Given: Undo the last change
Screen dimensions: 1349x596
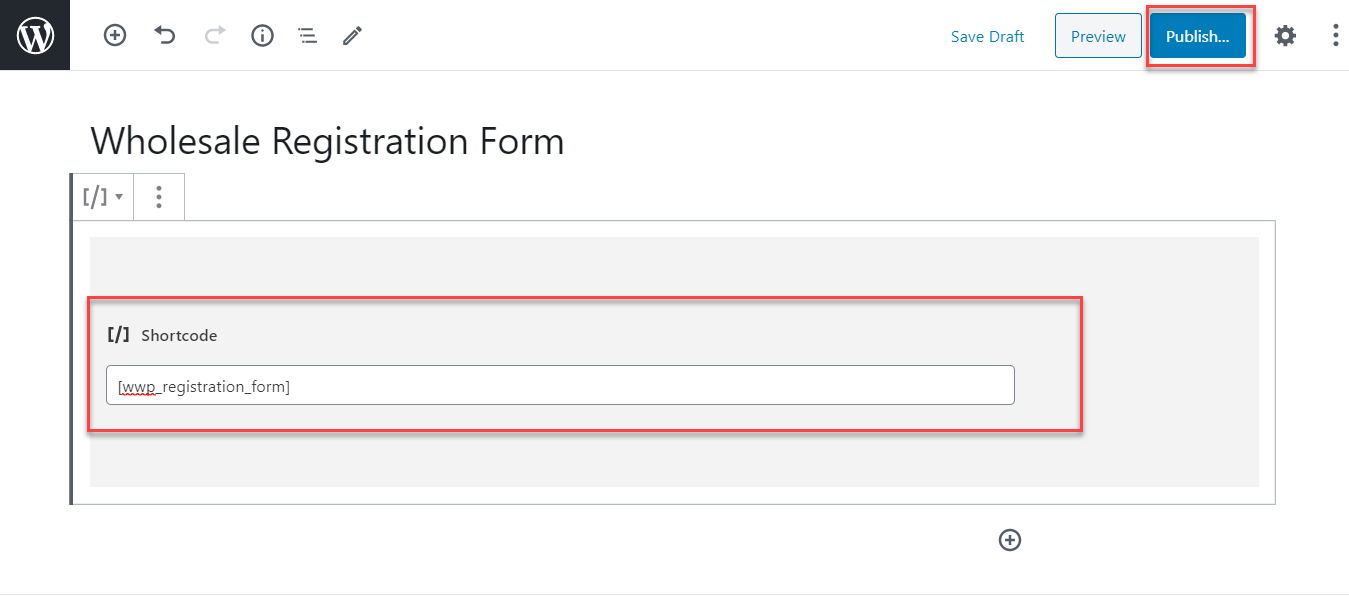Looking at the screenshot, I should pyautogui.click(x=165, y=36).
